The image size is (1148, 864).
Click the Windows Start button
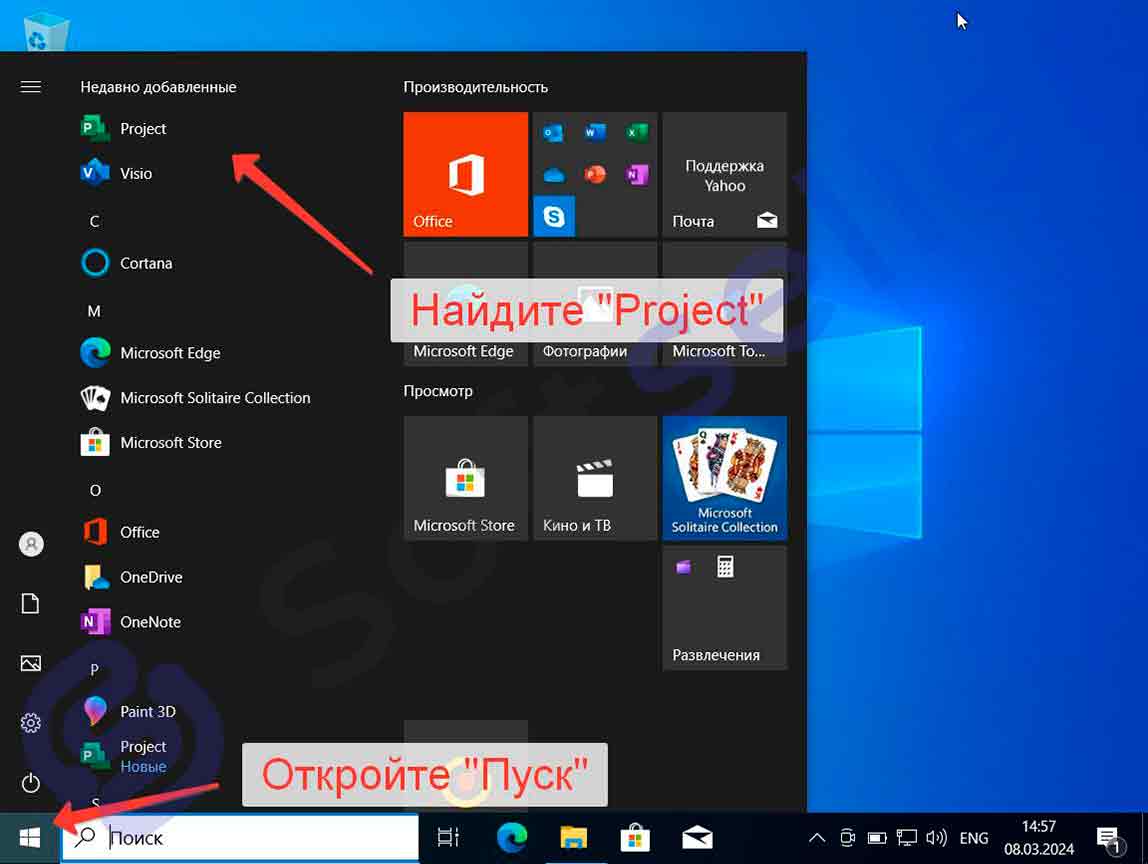tap(29, 838)
